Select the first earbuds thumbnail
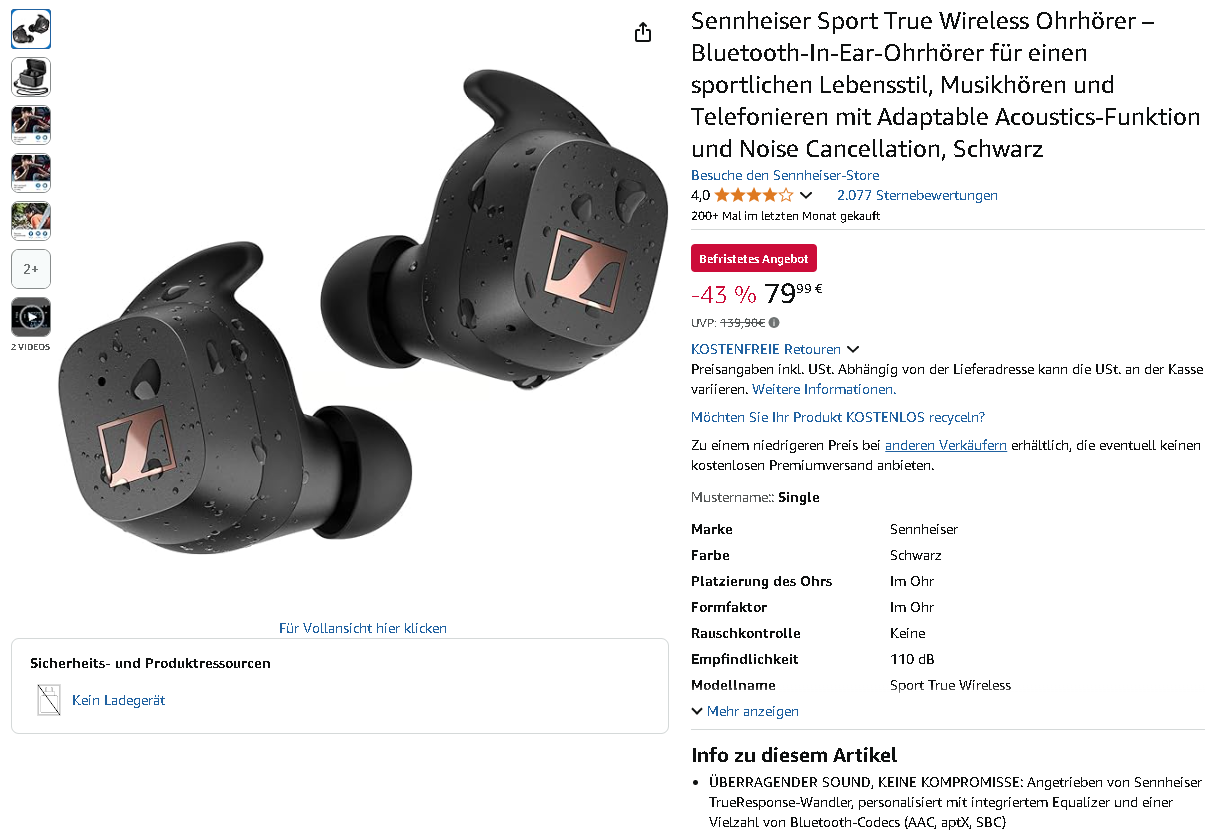Image resolution: width=1212 pixels, height=832 pixels. pos(31,29)
